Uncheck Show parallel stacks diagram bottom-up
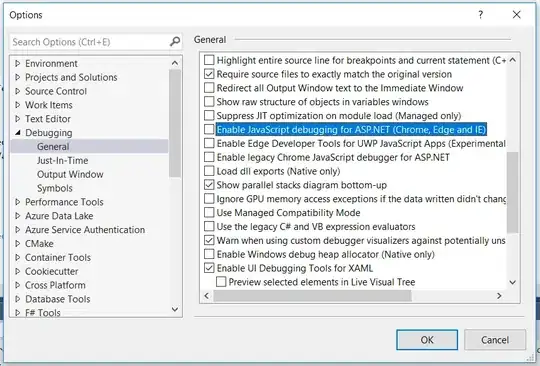This screenshot has width=540, height=366. click(209, 185)
